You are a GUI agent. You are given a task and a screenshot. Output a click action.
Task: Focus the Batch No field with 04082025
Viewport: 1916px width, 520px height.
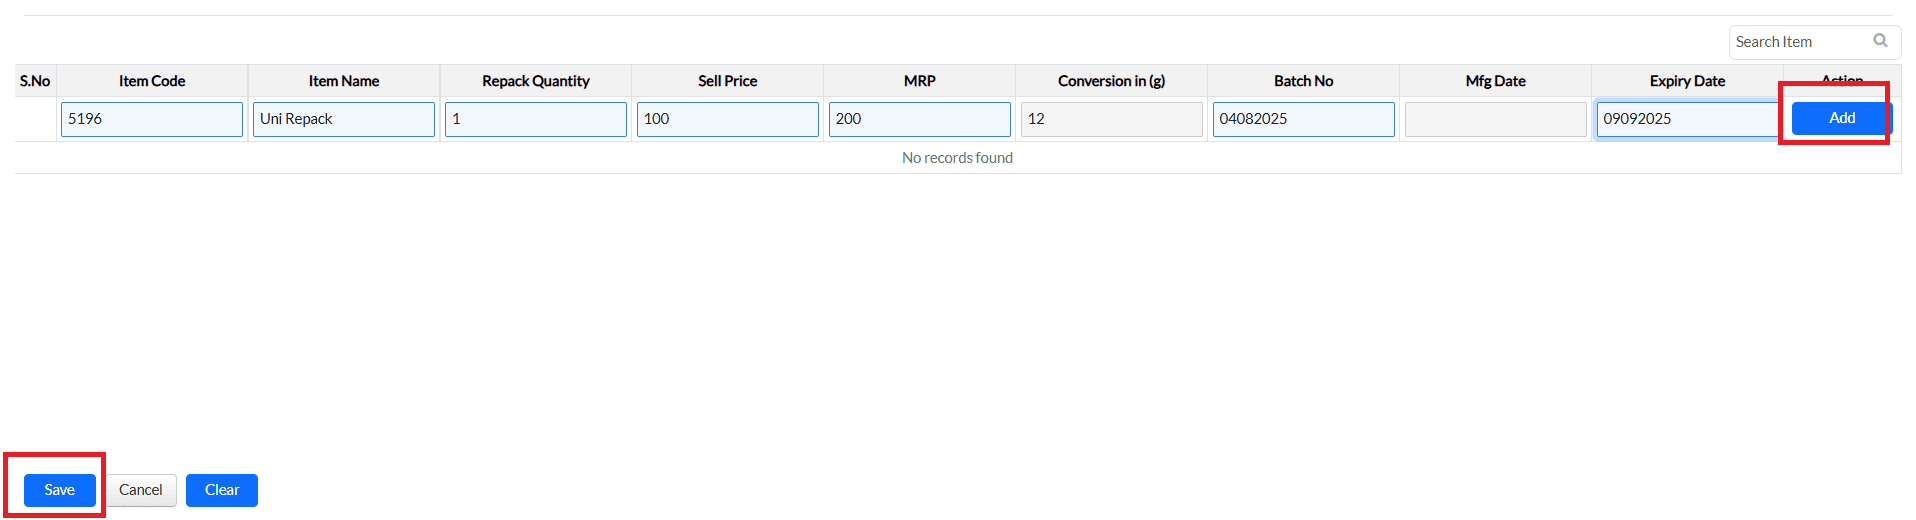click(x=1303, y=119)
